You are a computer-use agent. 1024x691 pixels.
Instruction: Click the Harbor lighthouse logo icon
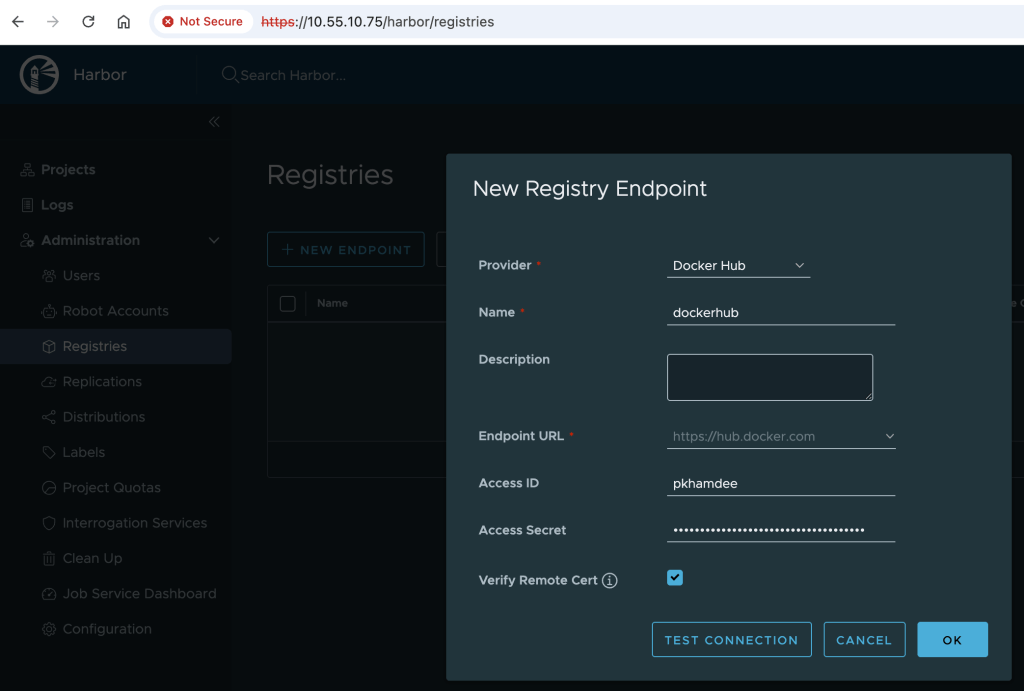point(39,75)
